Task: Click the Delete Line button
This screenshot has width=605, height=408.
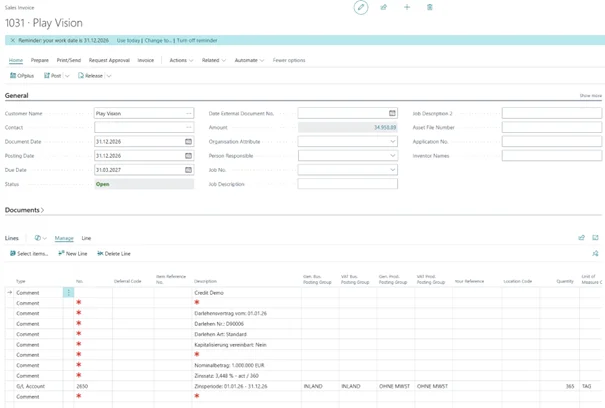Action: coord(114,254)
